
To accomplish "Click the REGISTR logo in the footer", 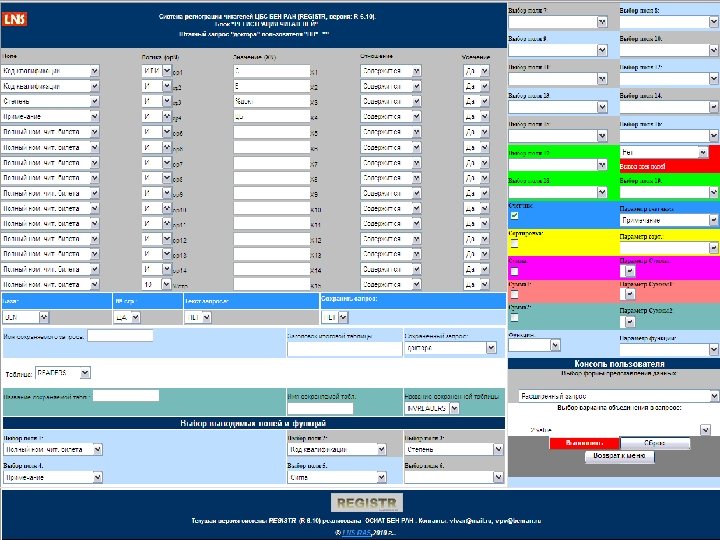I will (367, 502).
